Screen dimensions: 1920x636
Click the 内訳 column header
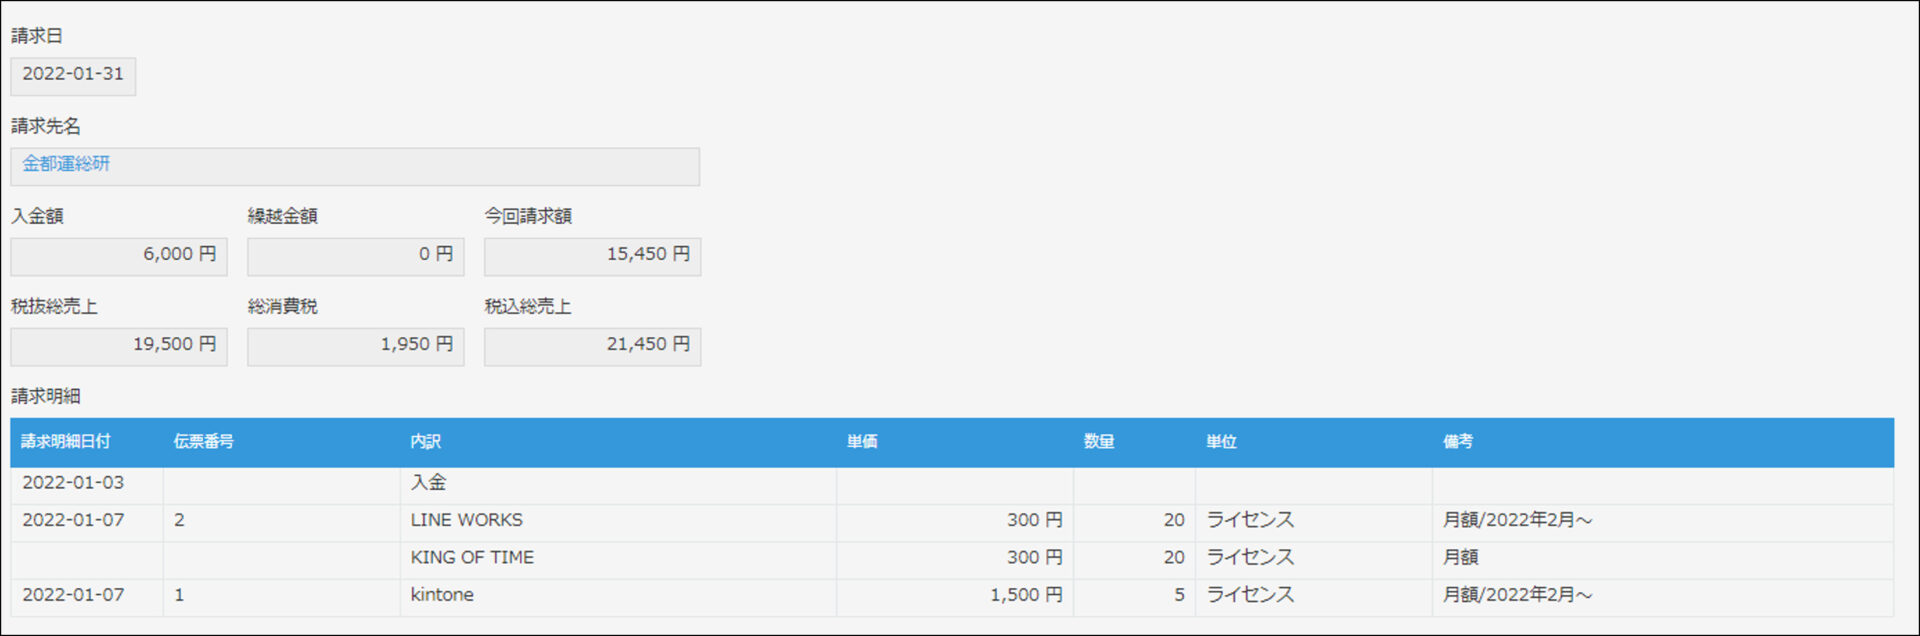pyautogui.click(x=426, y=442)
